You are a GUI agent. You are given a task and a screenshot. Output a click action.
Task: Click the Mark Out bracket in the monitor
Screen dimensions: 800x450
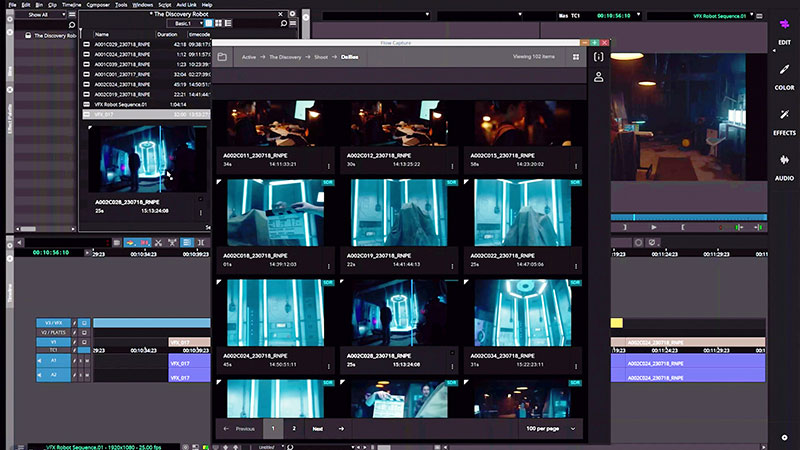coord(624,228)
